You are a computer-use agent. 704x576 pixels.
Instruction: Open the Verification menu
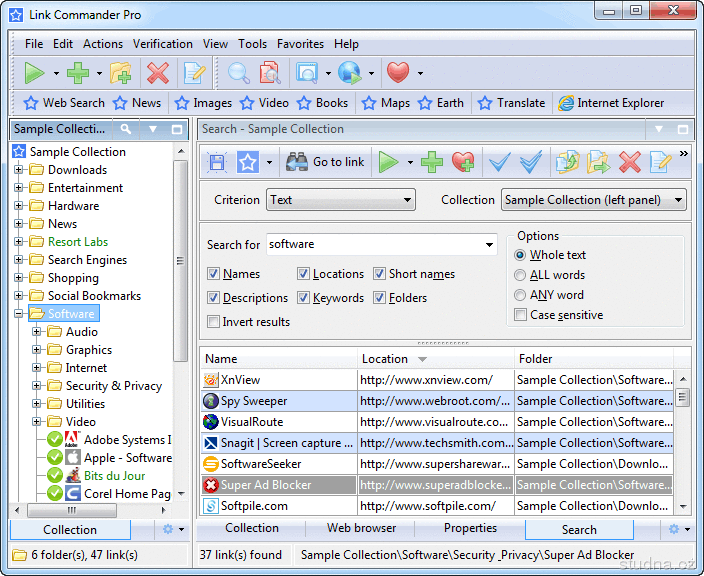pyautogui.click(x=163, y=44)
